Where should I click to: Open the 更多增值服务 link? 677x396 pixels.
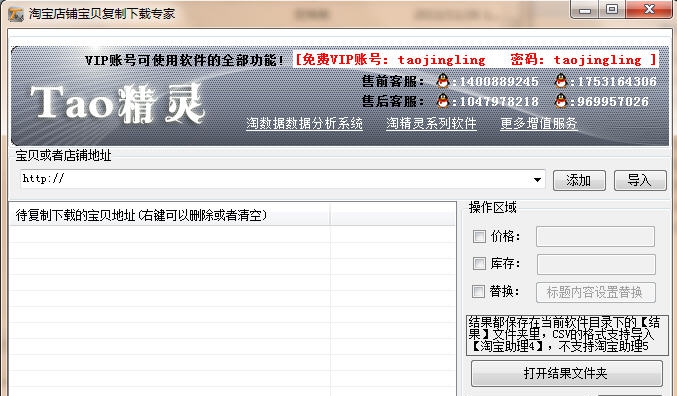point(539,124)
